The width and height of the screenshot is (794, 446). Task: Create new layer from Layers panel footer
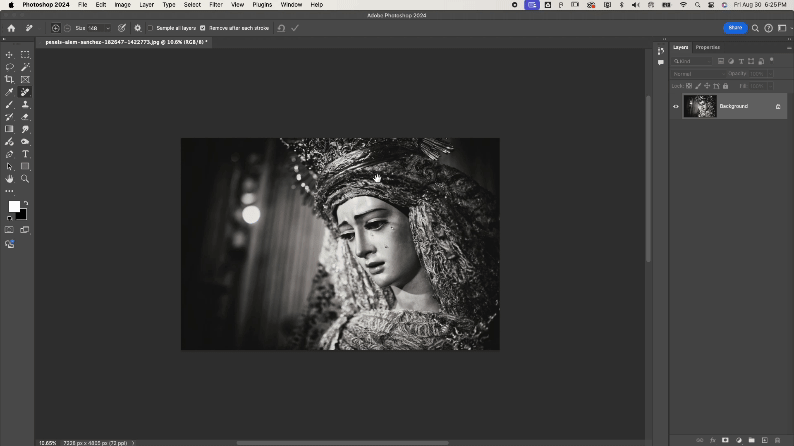765,439
